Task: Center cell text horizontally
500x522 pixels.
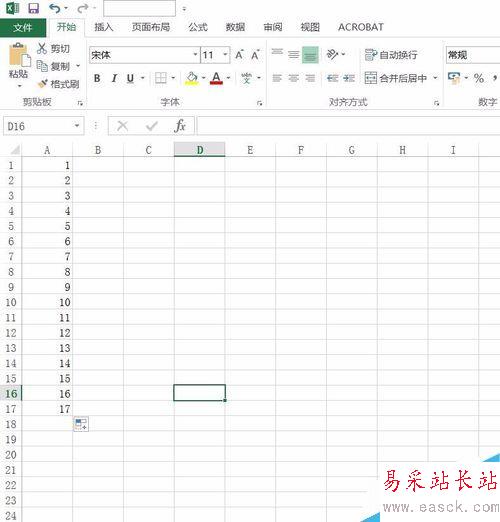Action: pos(294,78)
